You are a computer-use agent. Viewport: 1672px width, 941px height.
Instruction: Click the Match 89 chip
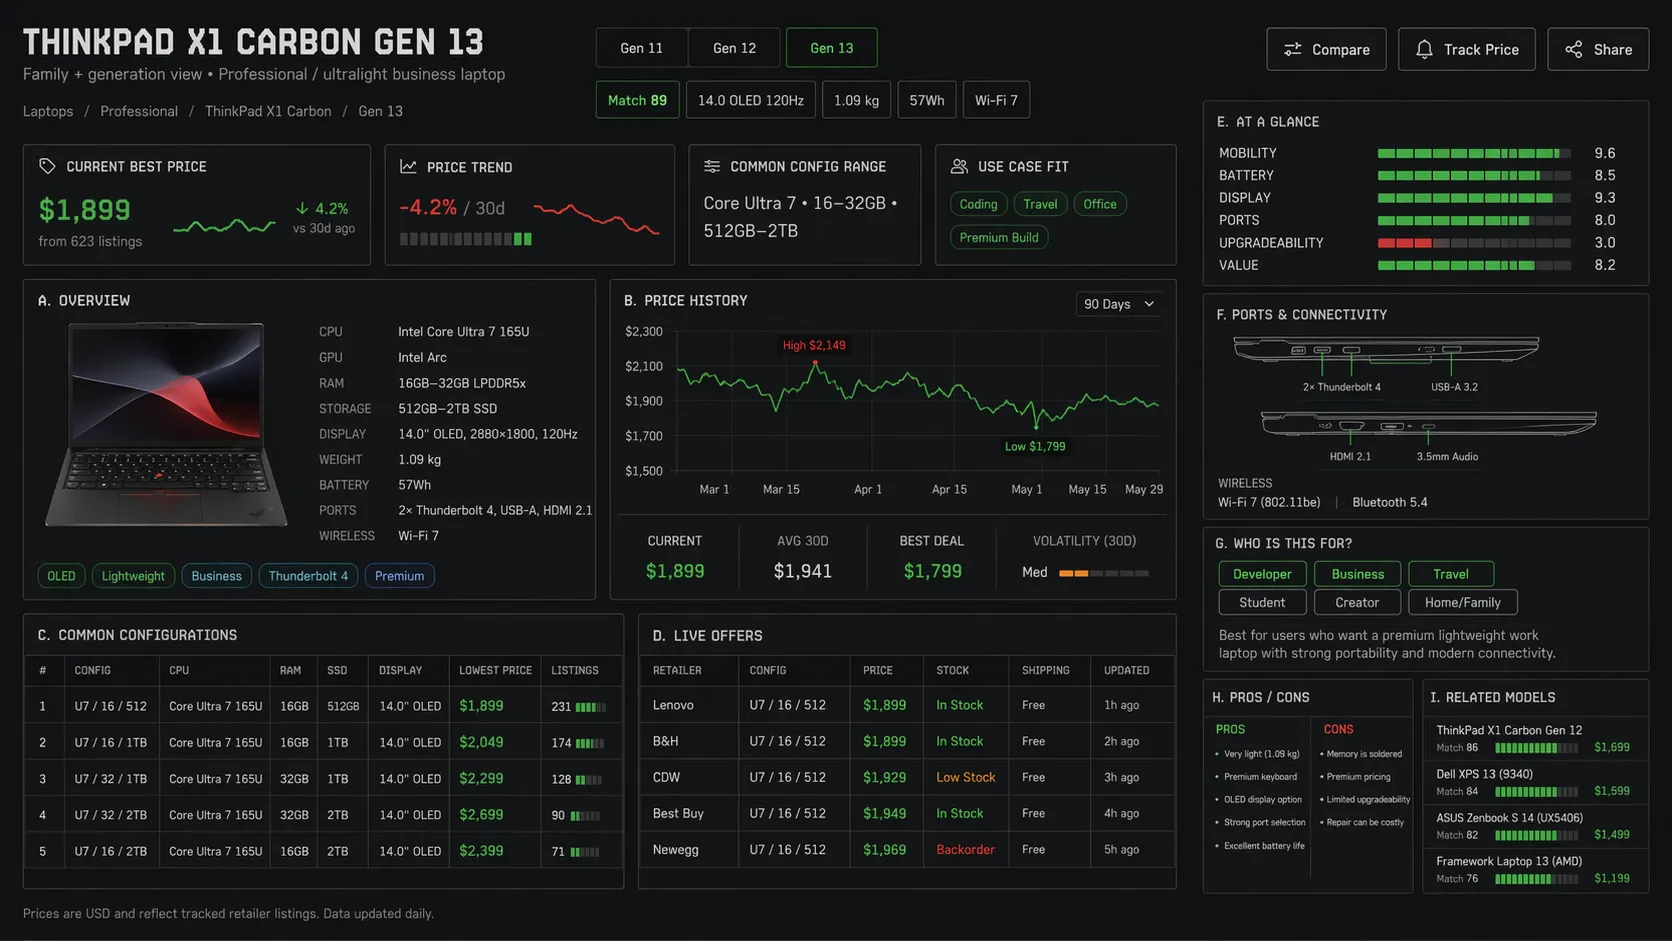[x=637, y=100]
